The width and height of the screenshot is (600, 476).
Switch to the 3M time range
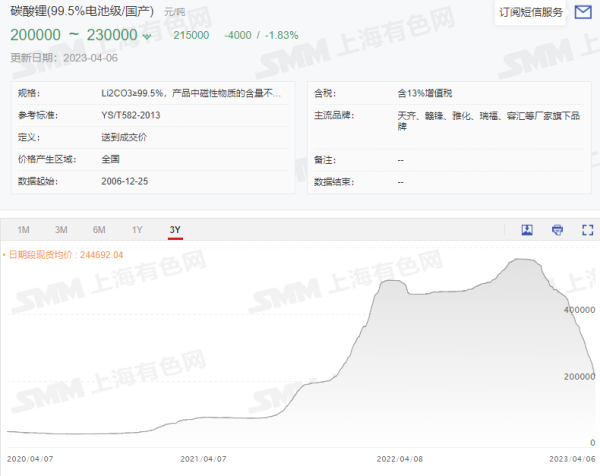(61, 230)
